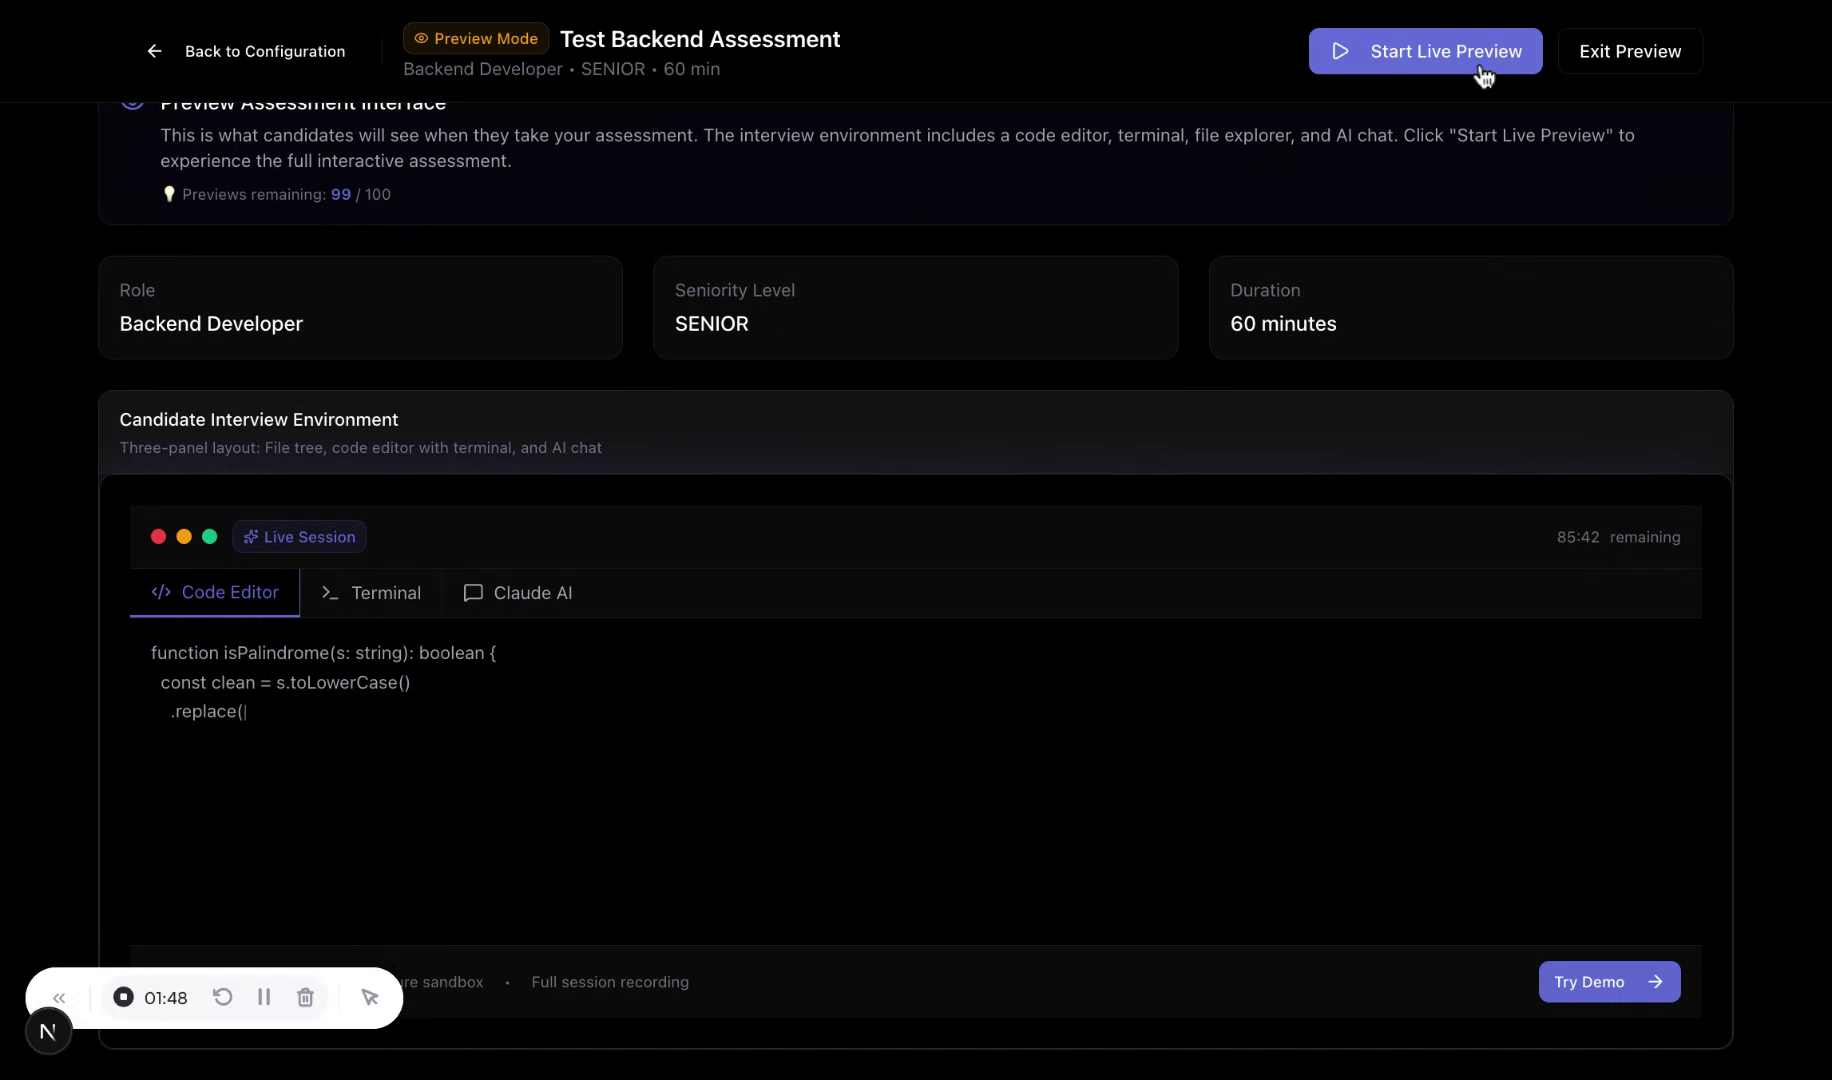The image size is (1832, 1080).
Task: Click the back arrow next to Back to Configuration
Action: [154, 51]
